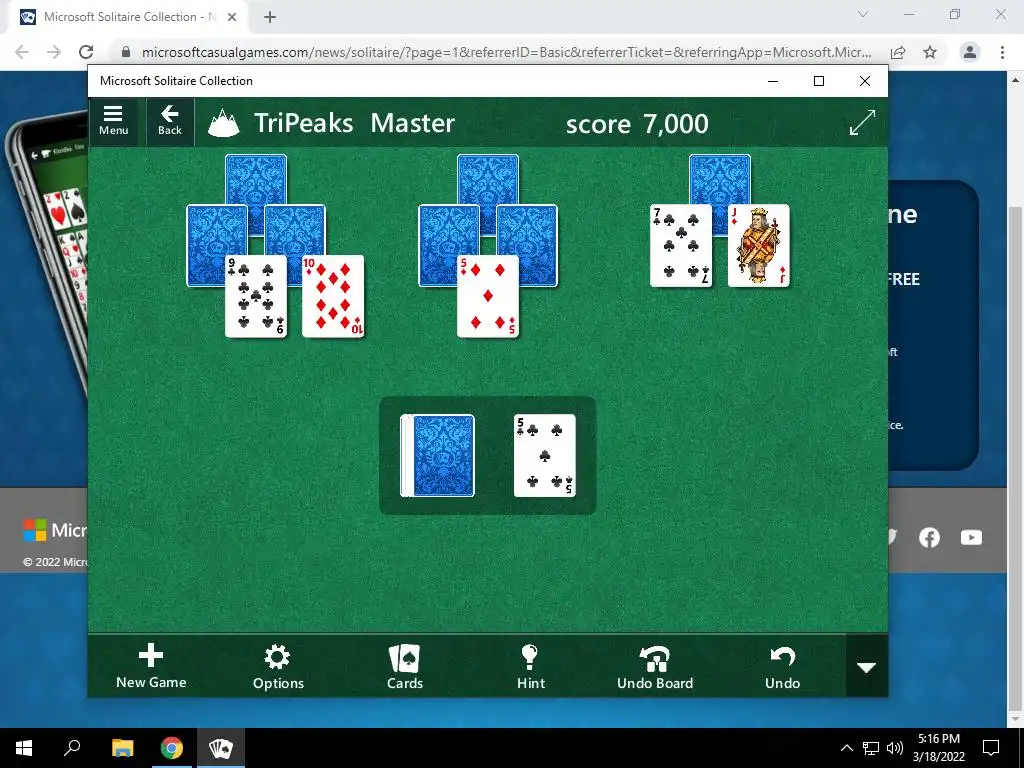1024x768 pixels.
Task: Play the 9 of clubs card
Action: point(256,296)
